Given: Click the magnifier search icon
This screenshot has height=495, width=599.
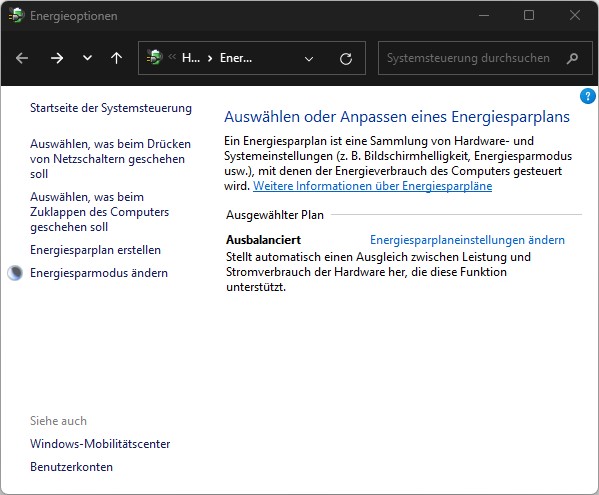Looking at the screenshot, I should pos(572,58).
